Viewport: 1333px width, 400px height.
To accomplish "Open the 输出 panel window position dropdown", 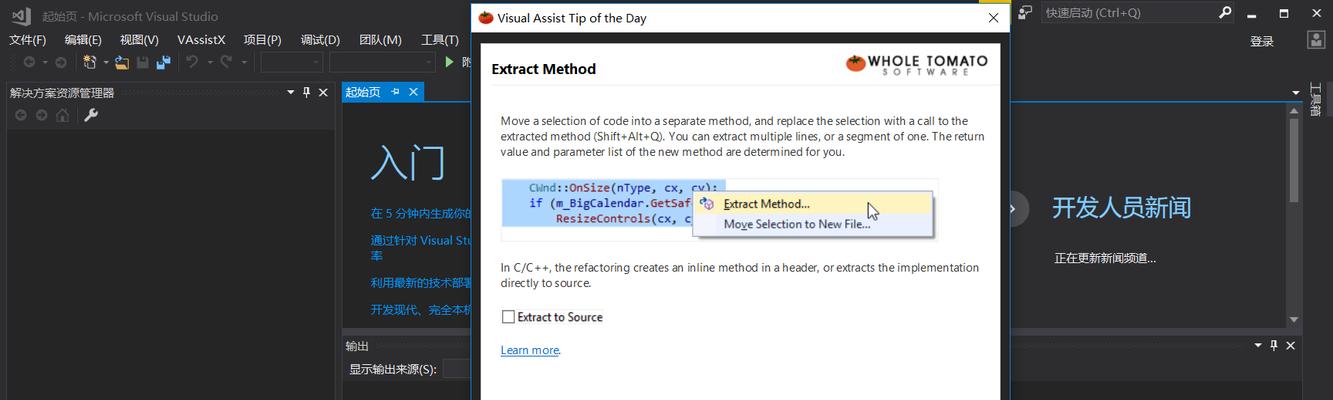I will coord(1258,345).
